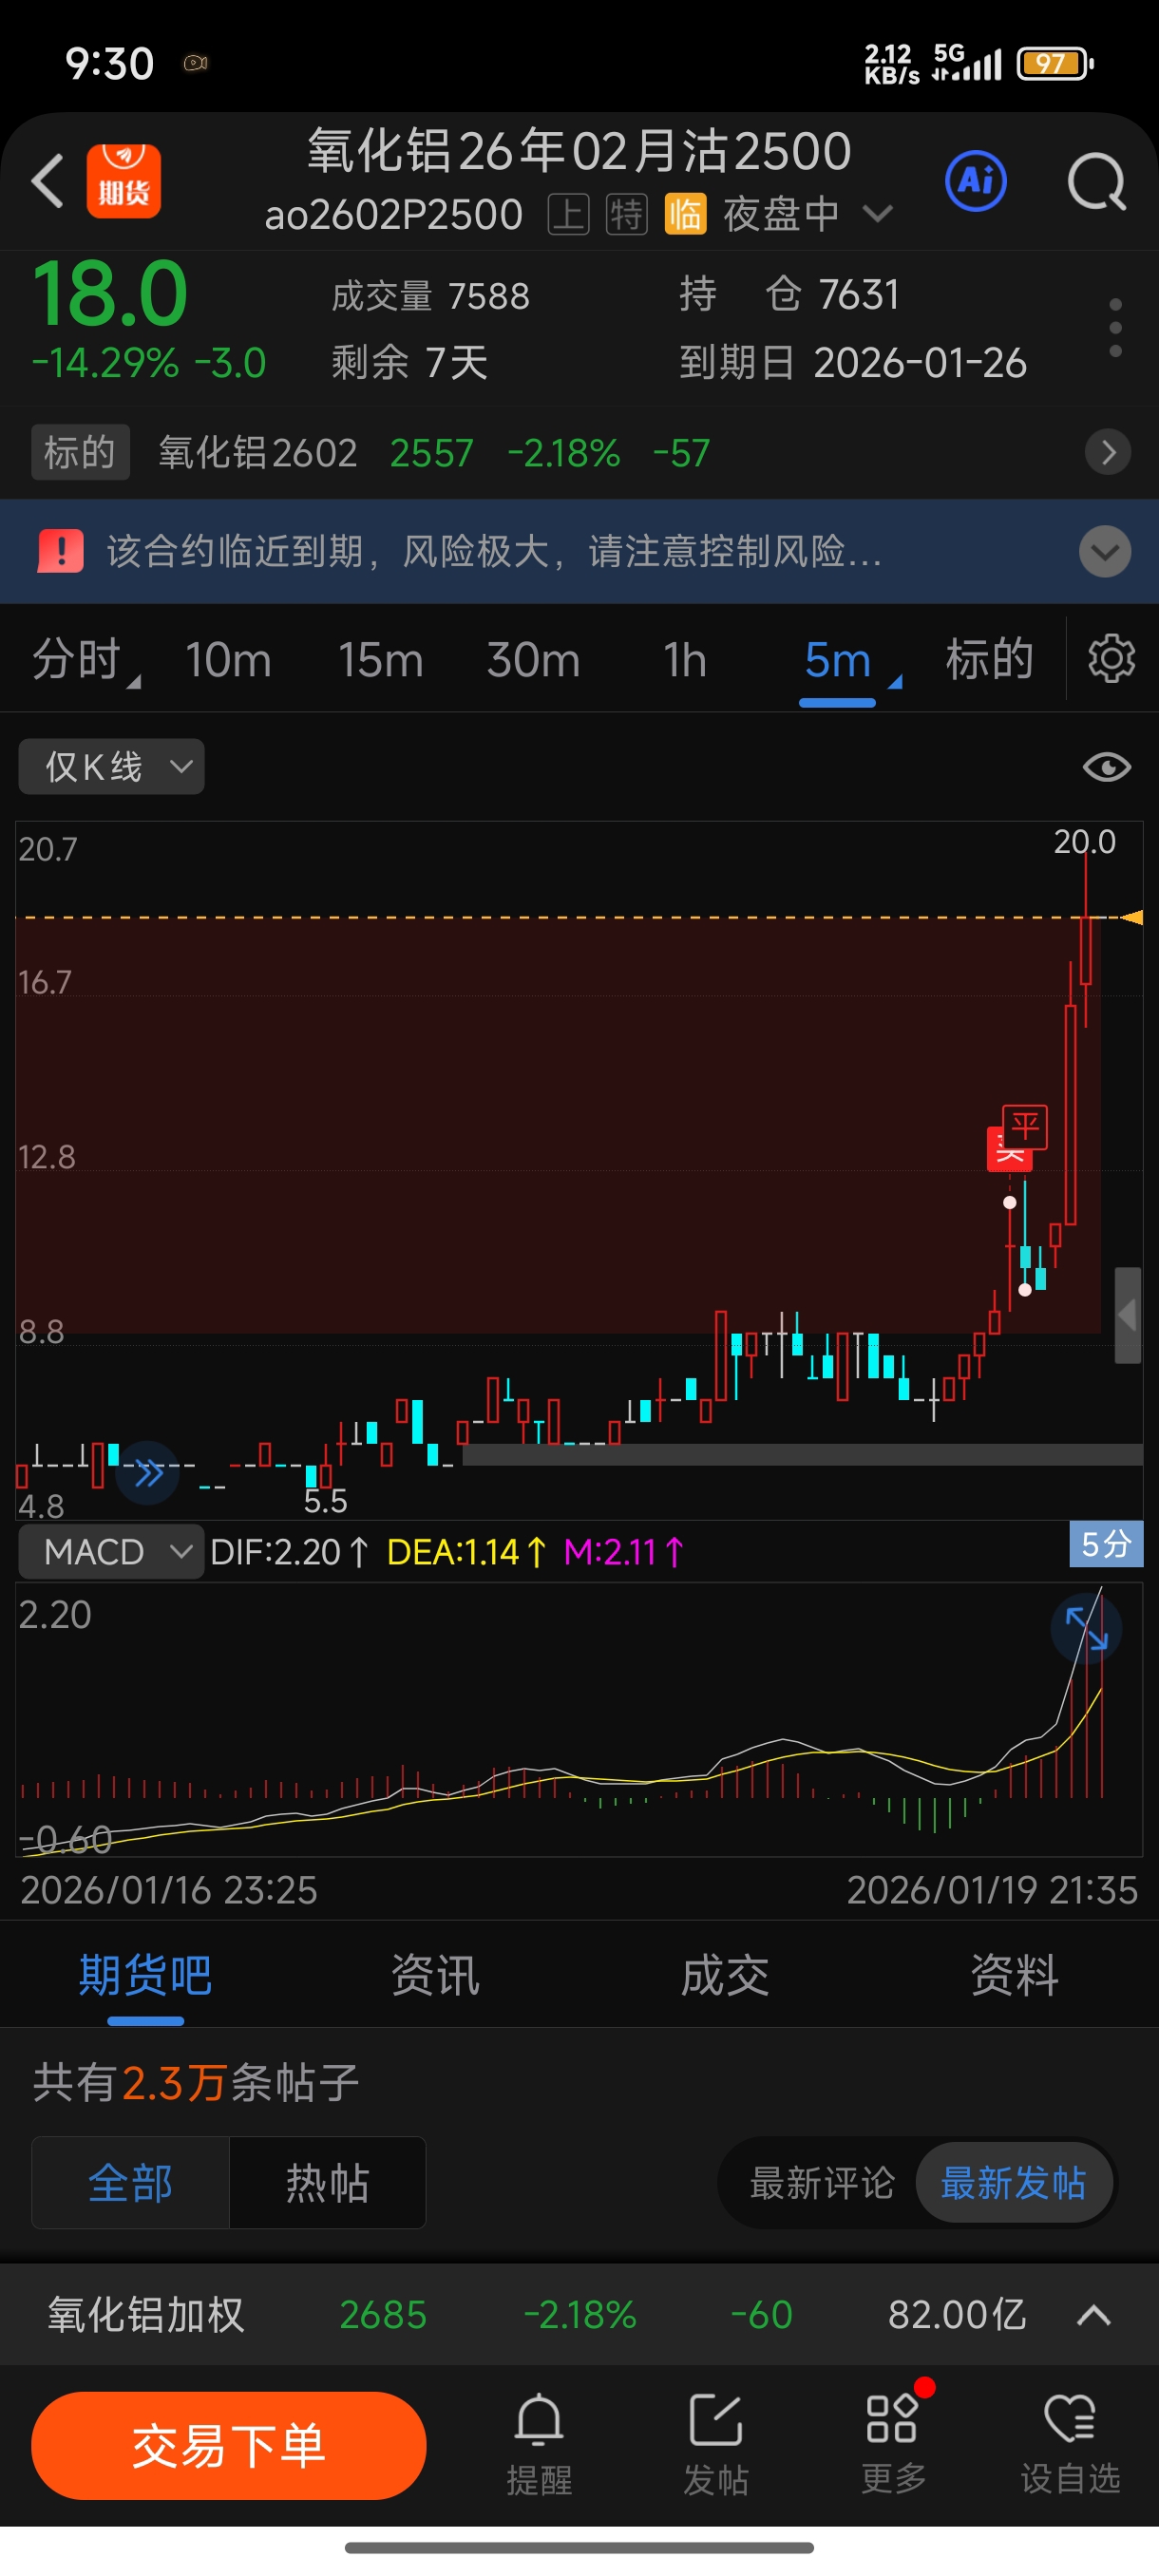Go back with the left arrow

pyautogui.click(x=47, y=181)
